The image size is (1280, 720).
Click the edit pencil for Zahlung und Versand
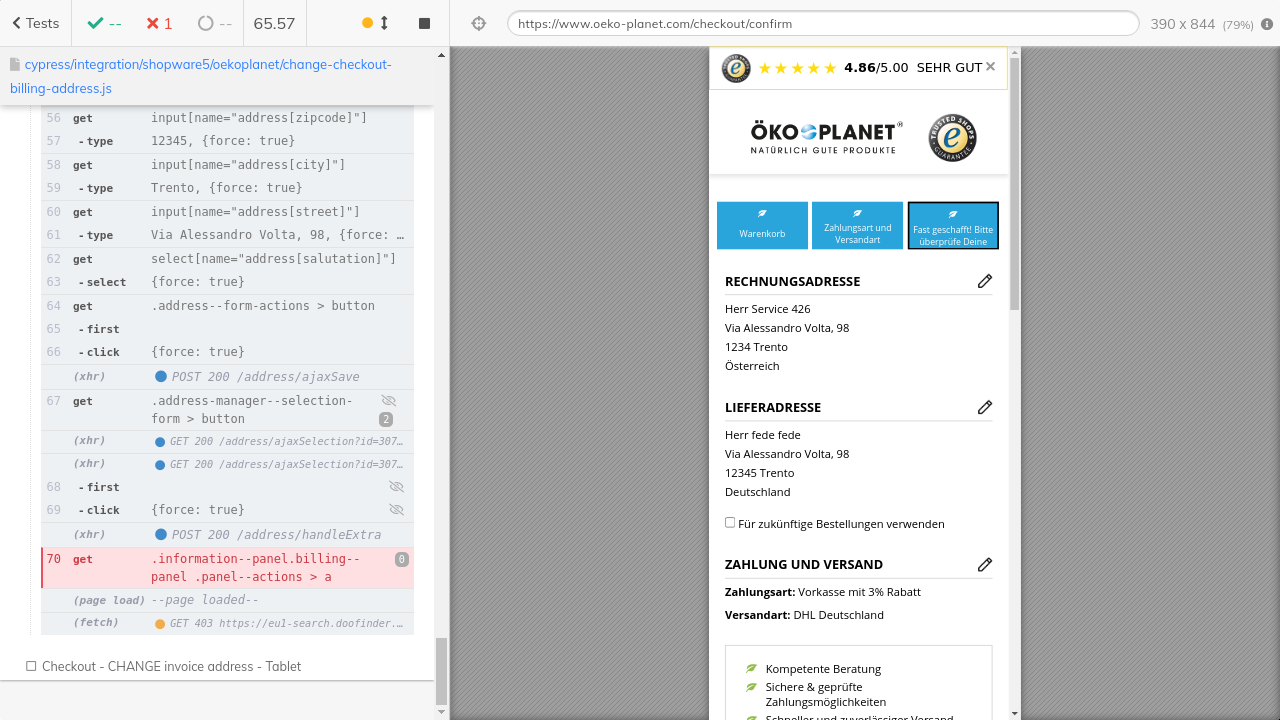[984, 564]
